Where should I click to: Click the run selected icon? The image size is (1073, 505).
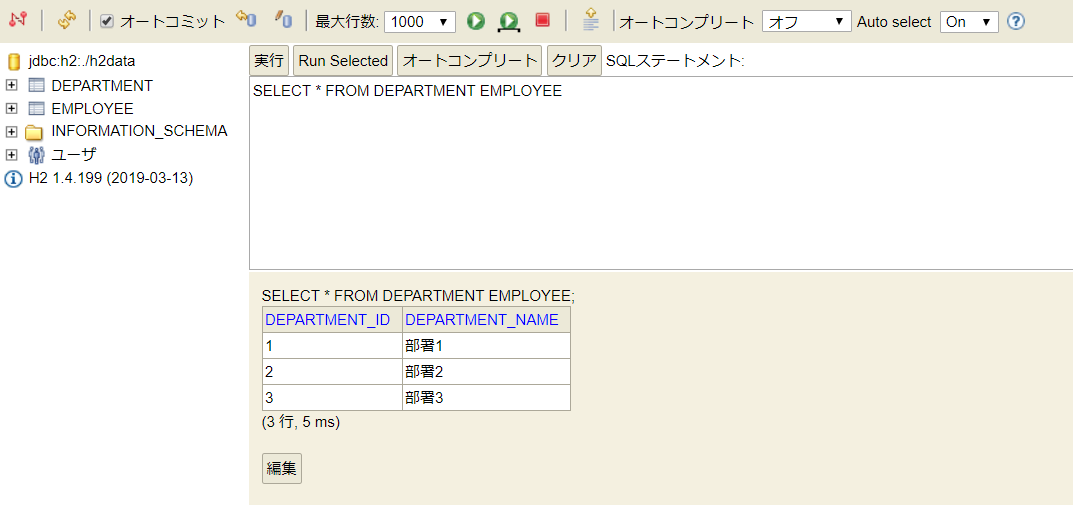tap(508, 22)
